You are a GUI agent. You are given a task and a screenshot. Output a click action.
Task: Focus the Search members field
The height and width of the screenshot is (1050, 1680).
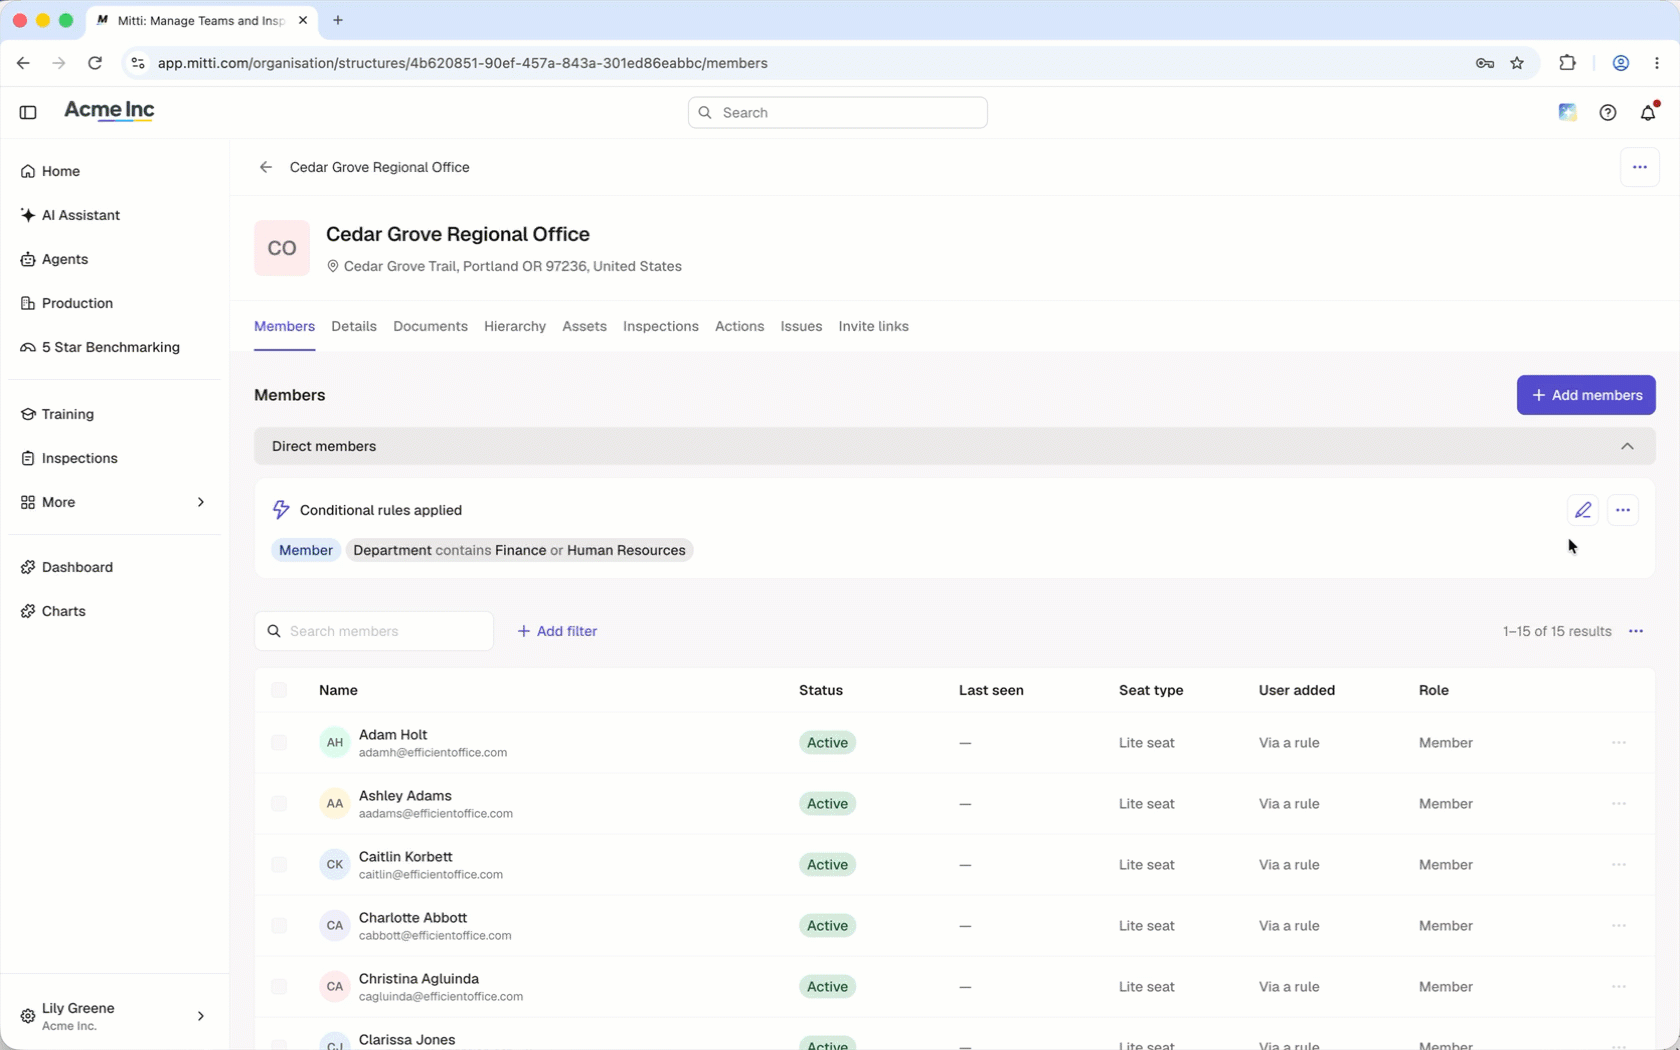374,631
